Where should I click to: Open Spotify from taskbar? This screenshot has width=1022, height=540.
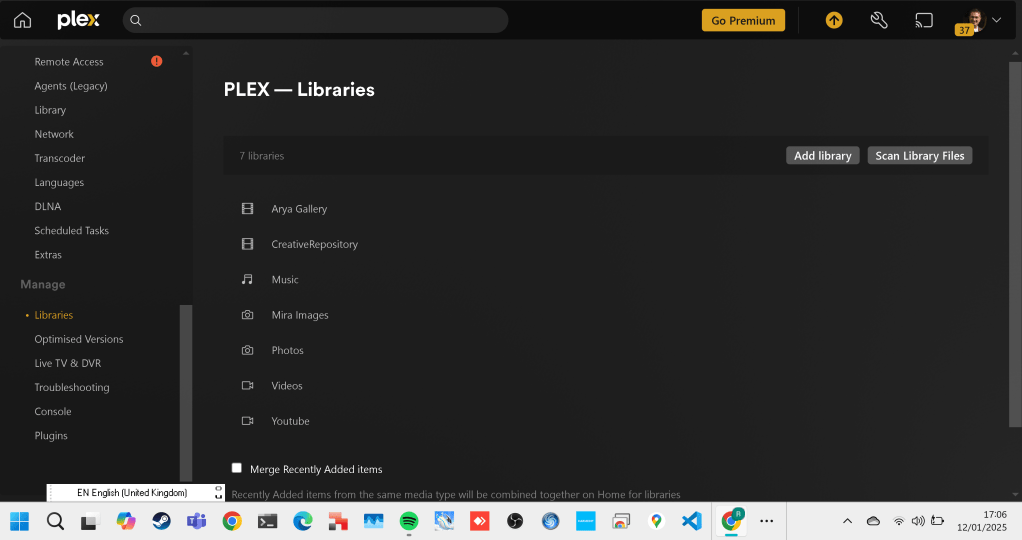pyautogui.click(x=409, y=521)
